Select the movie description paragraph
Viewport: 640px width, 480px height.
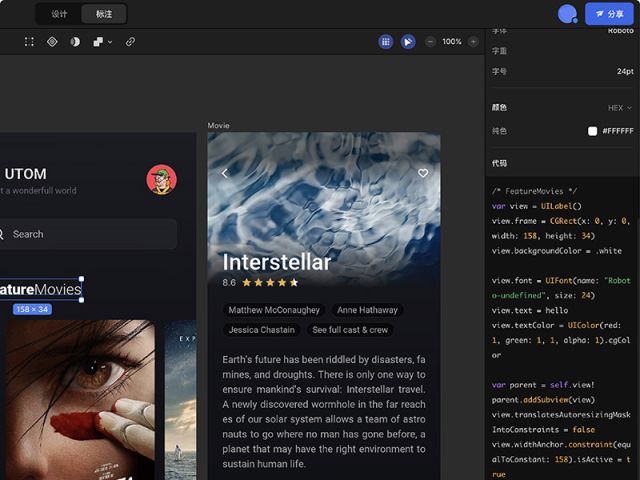324,411
